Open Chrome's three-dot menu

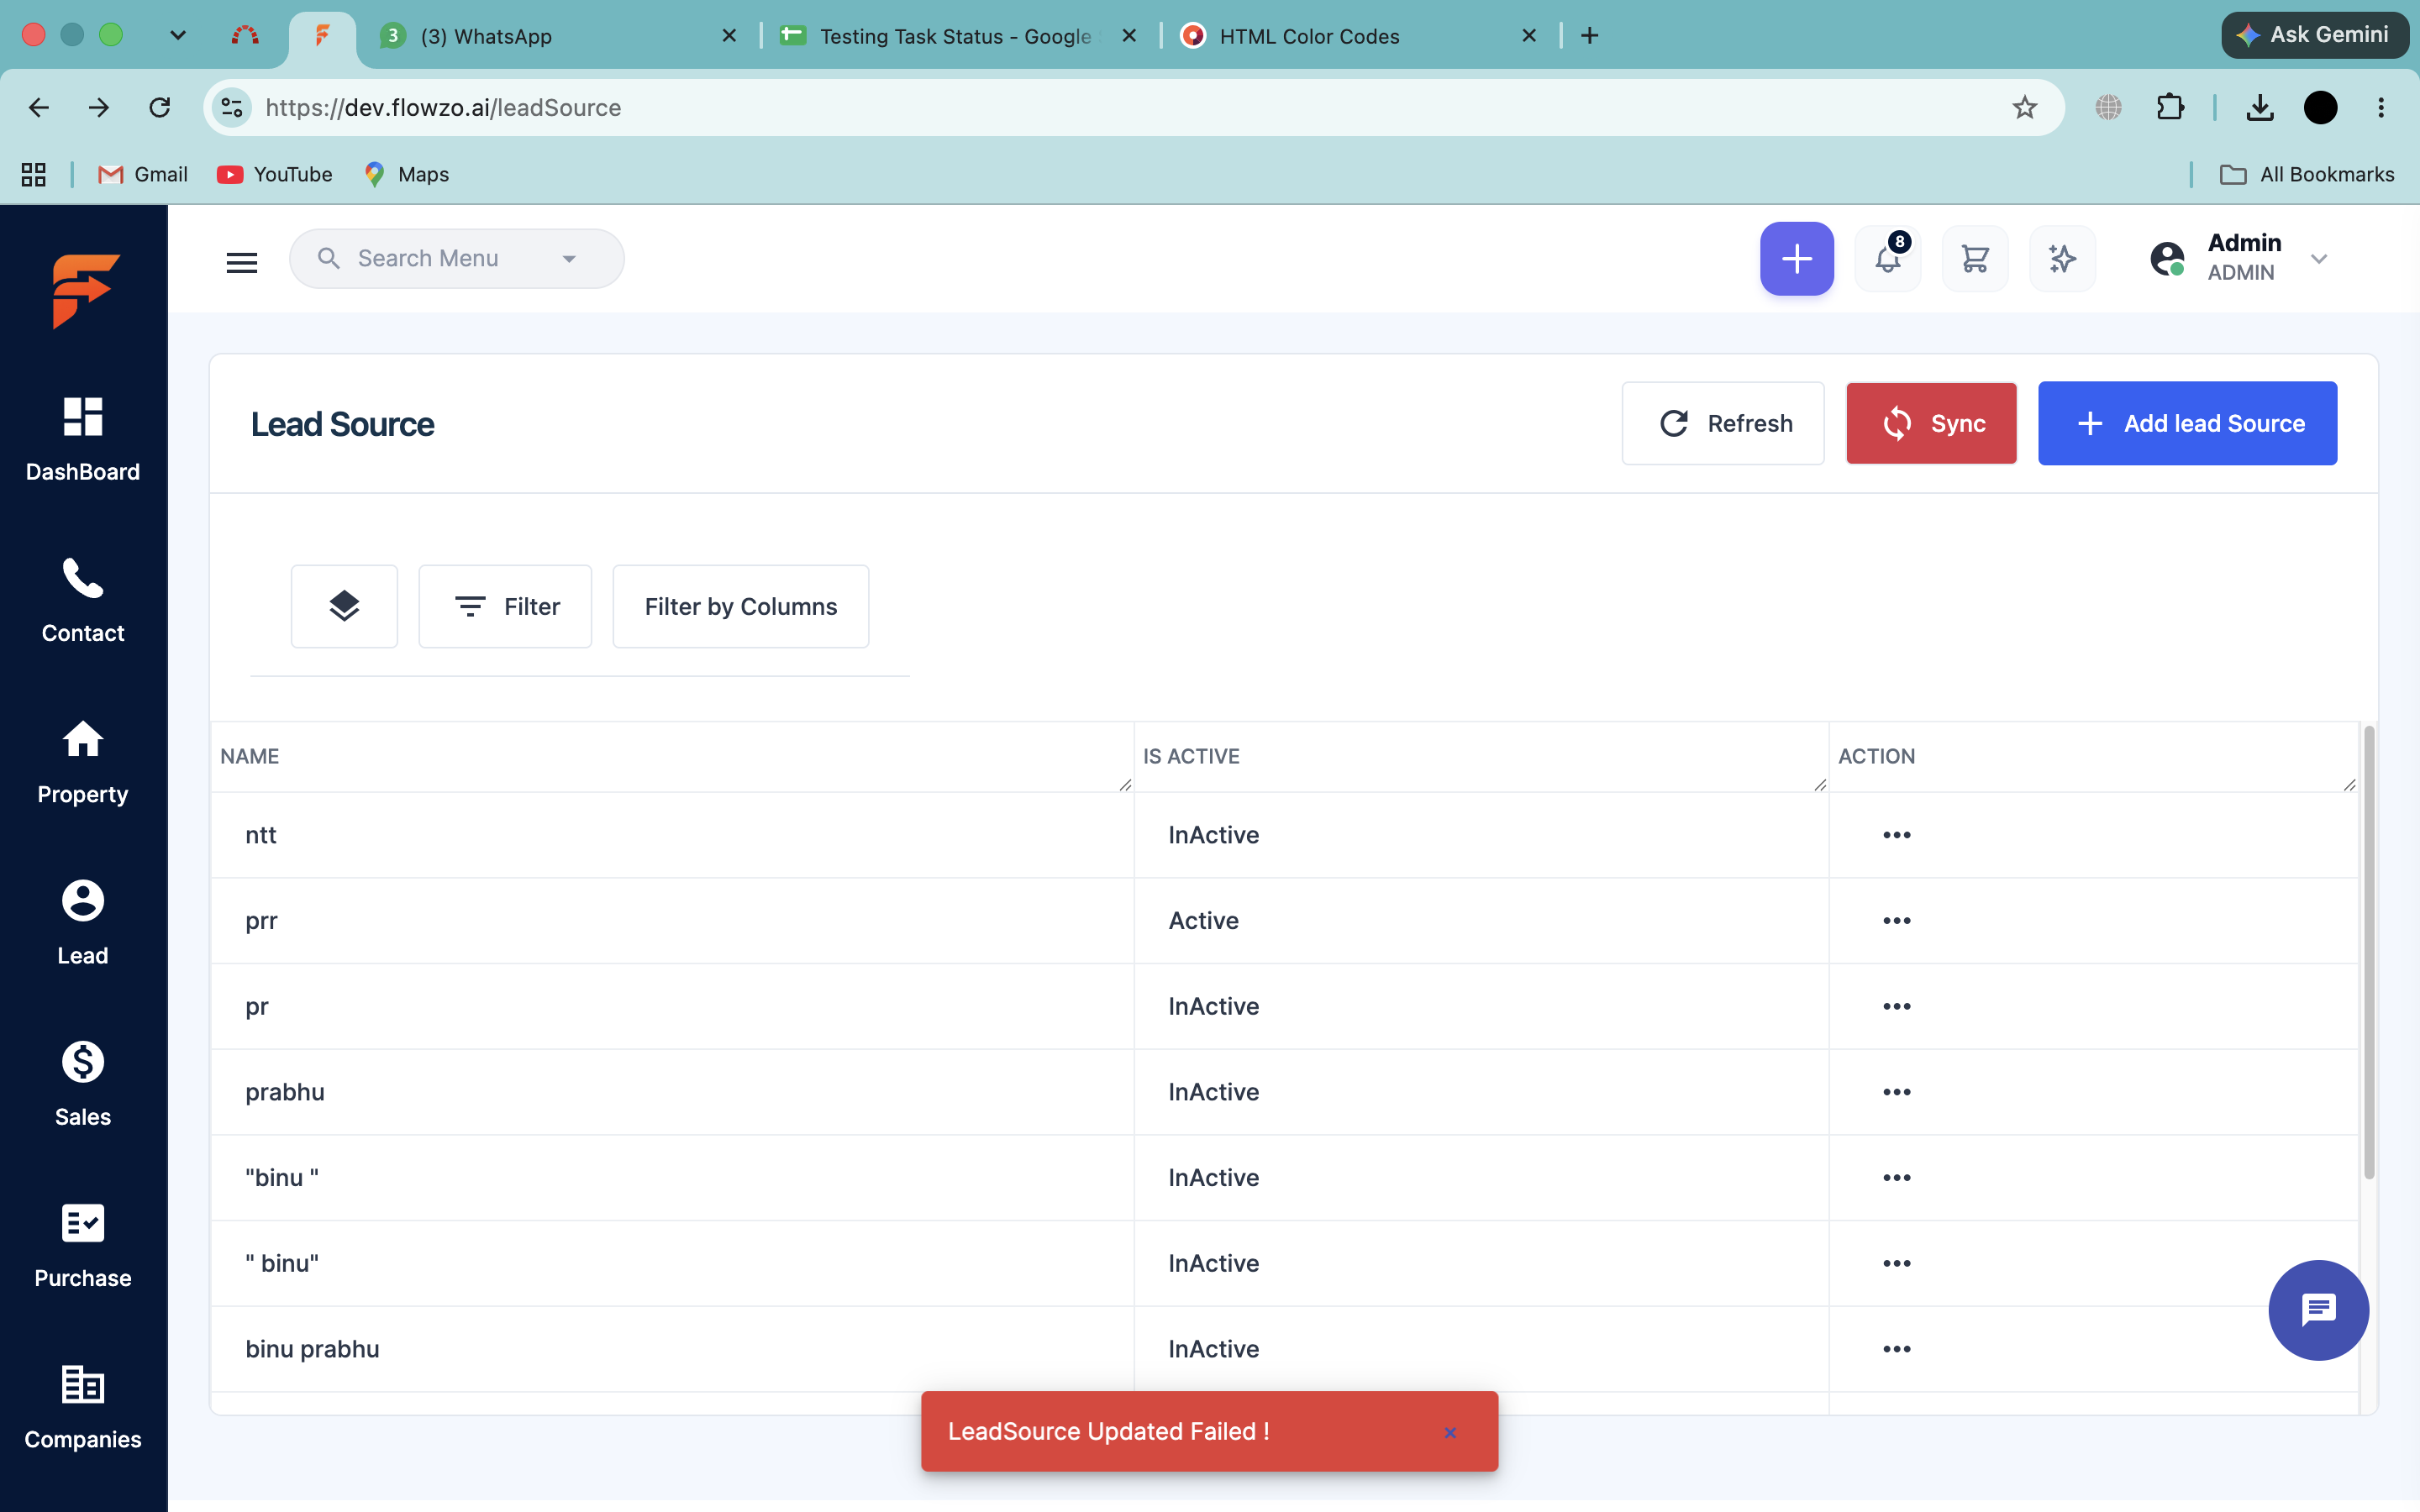tap(2381, 107)
